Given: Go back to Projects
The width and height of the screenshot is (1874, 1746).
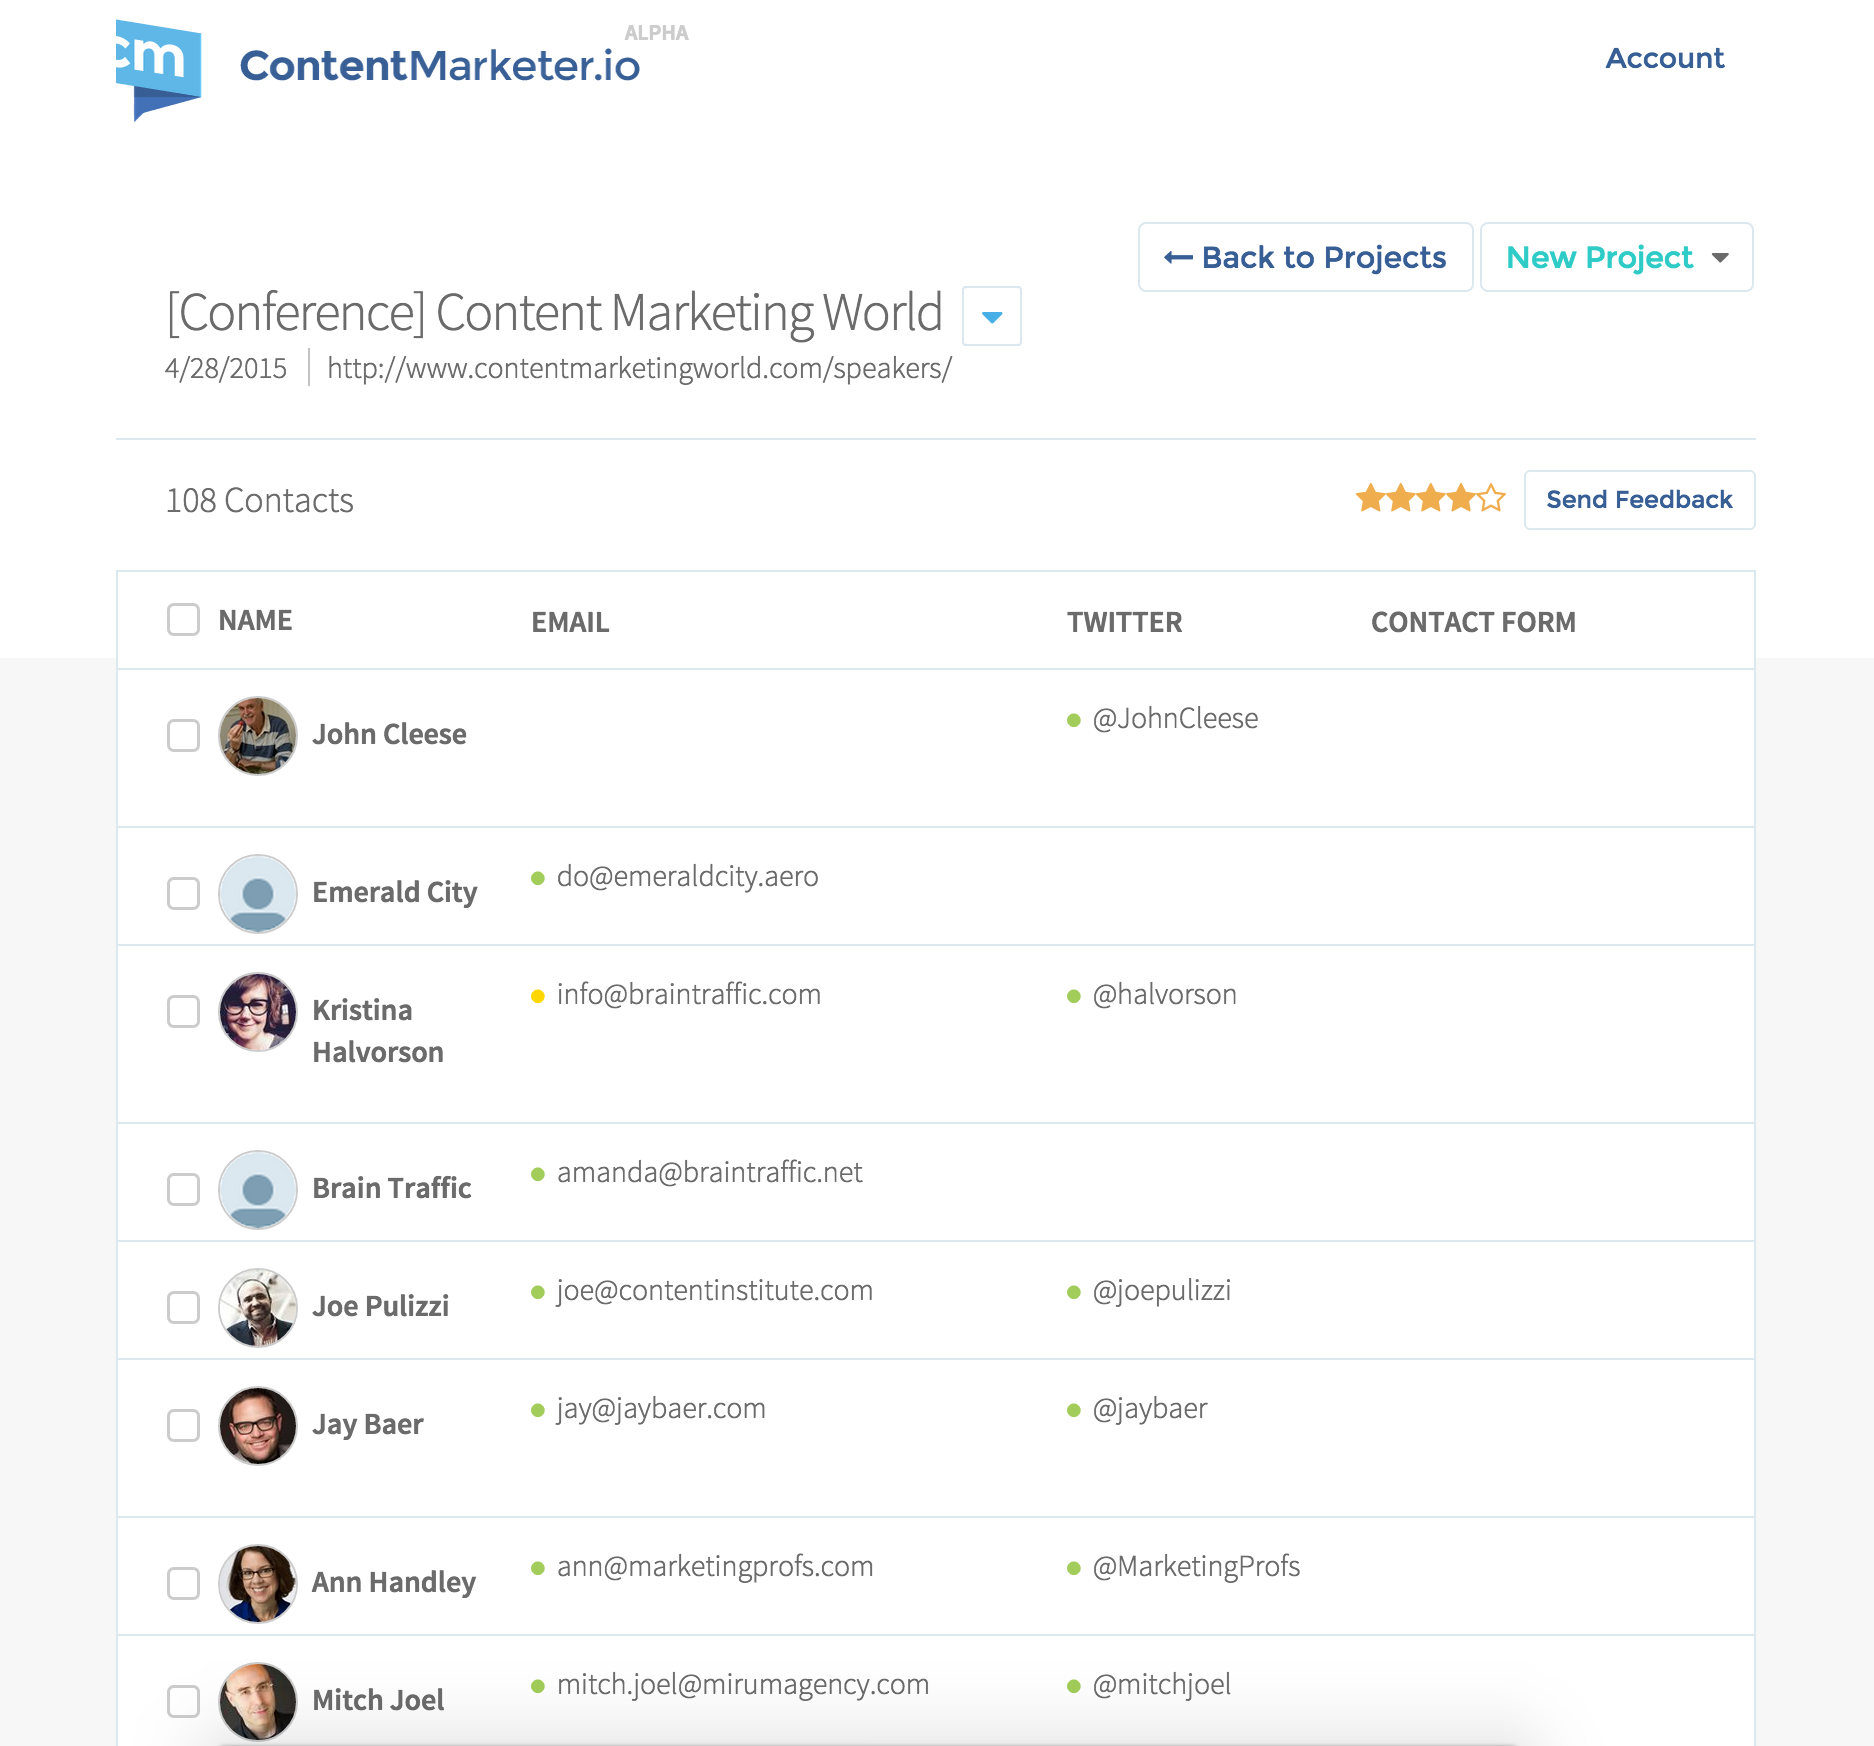Looking at the screenshot, I should pos(1305,257).
